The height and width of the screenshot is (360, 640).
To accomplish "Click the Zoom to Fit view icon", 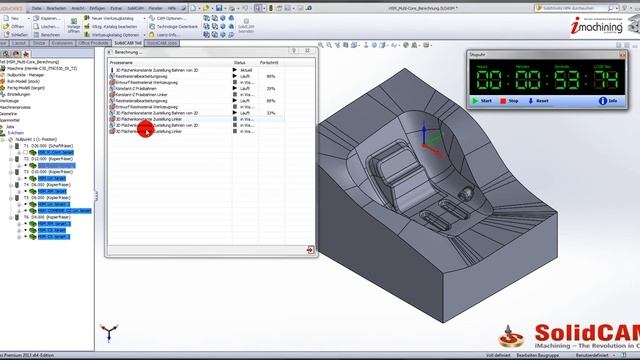I will click(x=321, y=45).
